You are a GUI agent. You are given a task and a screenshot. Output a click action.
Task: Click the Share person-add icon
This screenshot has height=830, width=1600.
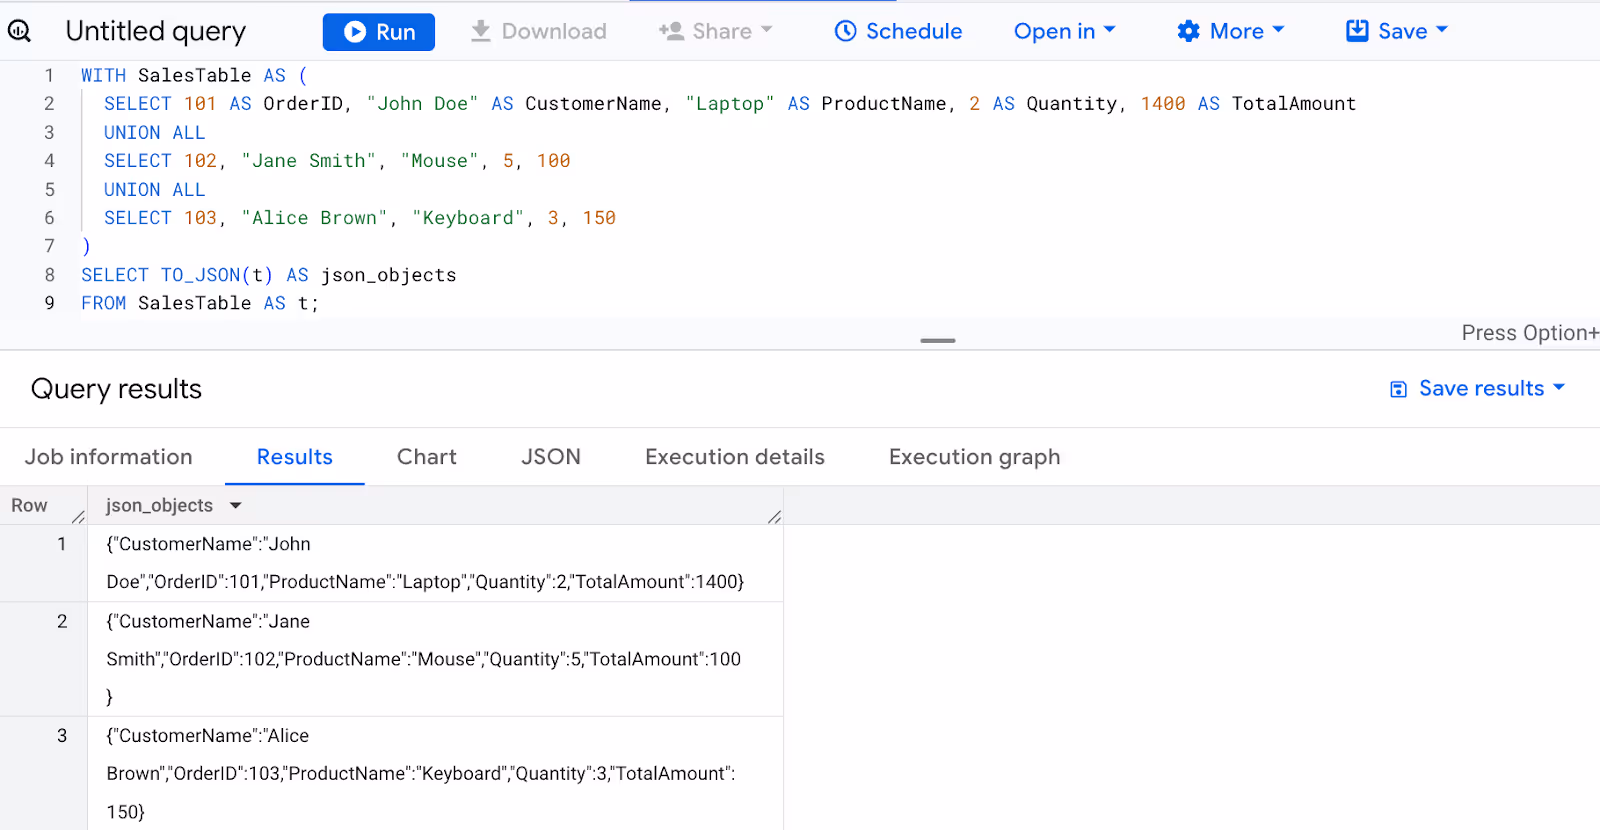point(671,31)
